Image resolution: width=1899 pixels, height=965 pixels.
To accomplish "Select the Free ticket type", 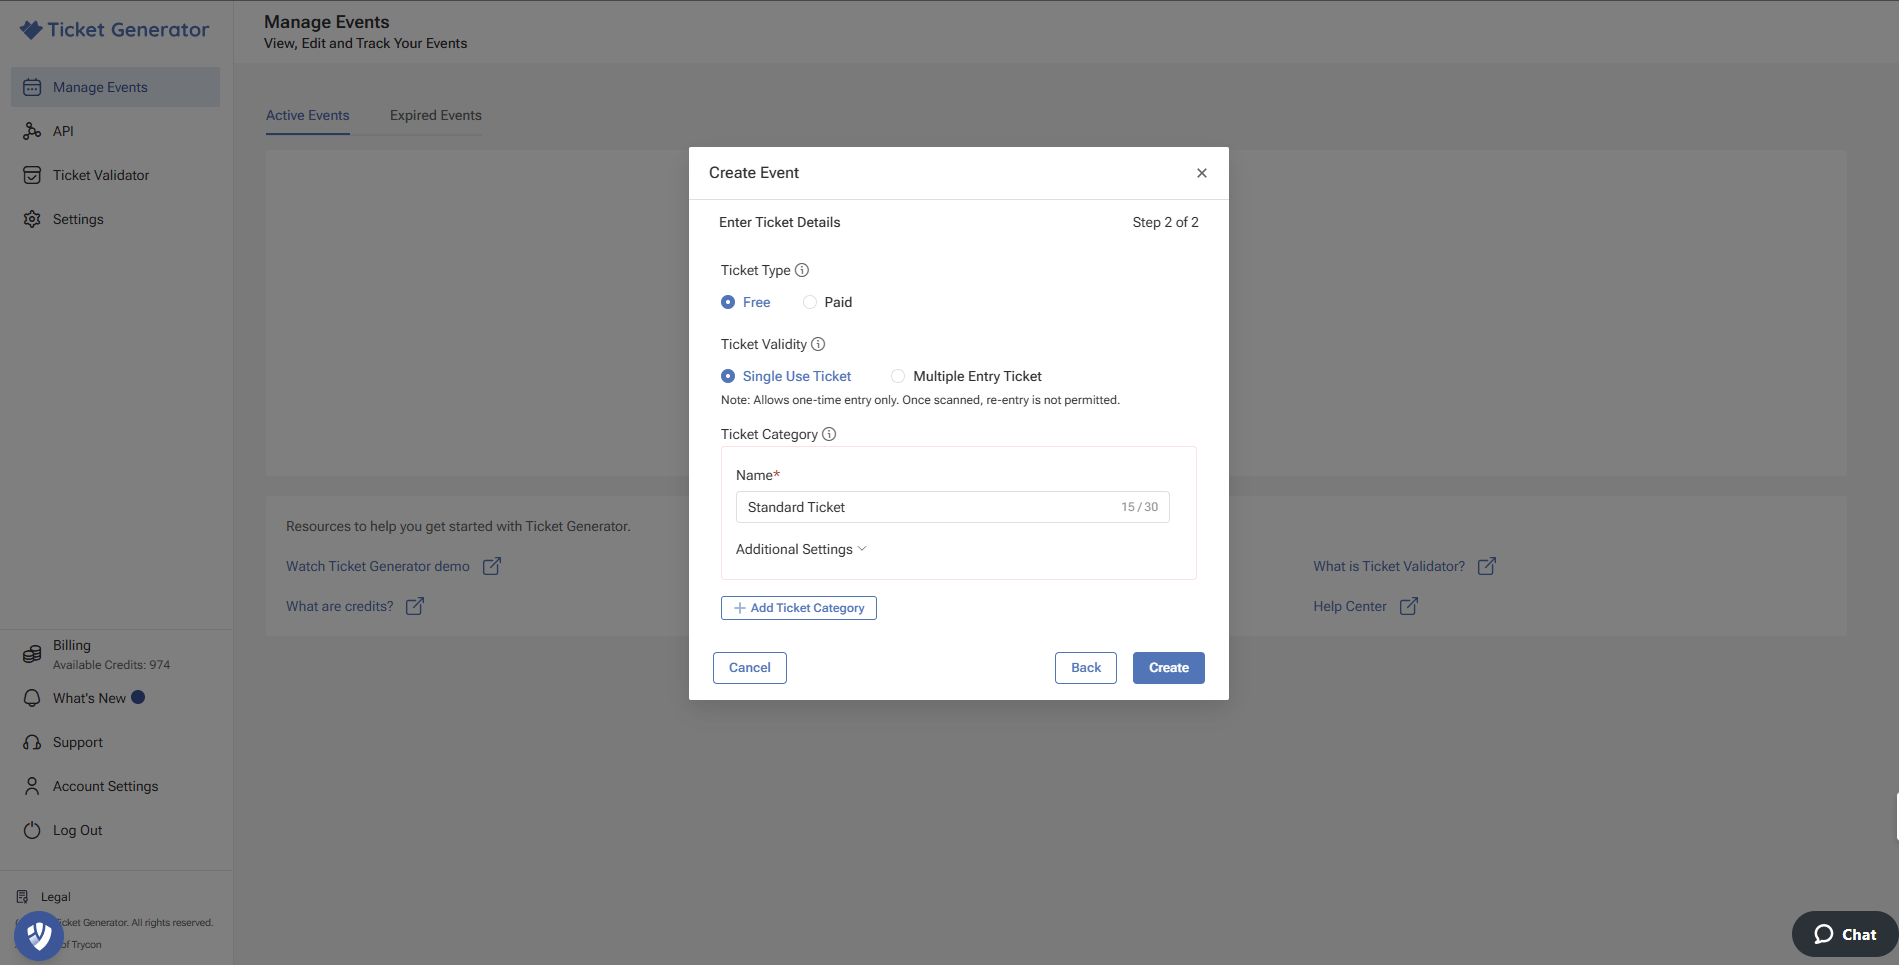I will 745,302.
